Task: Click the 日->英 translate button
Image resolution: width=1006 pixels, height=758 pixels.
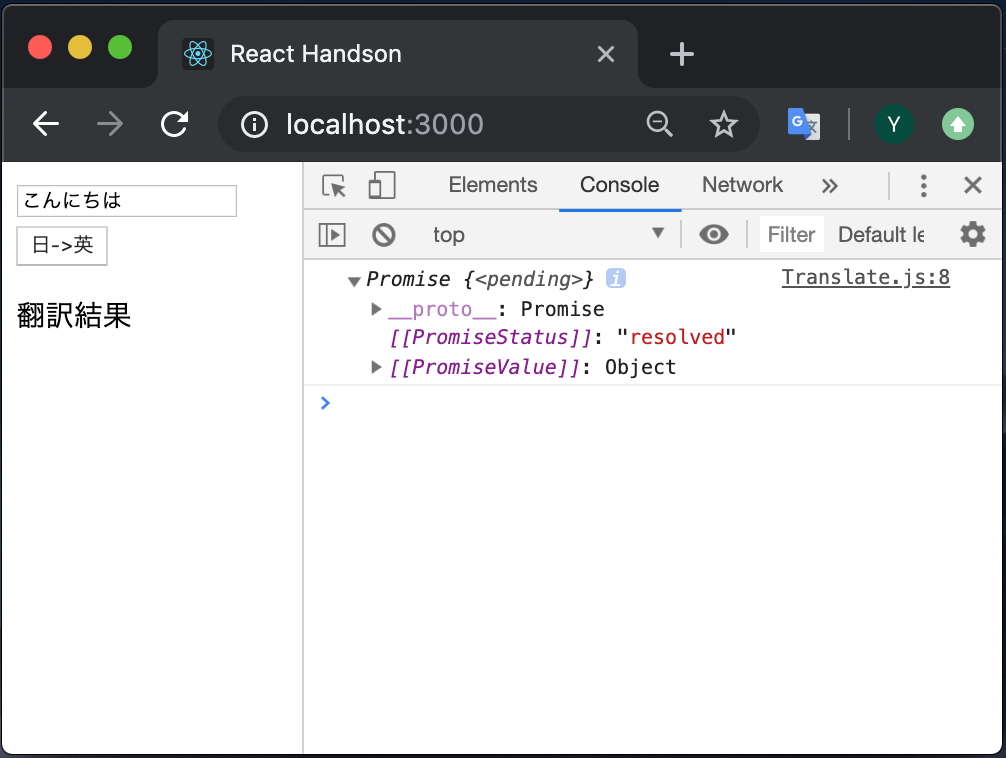Action: [x=62, y=245]
